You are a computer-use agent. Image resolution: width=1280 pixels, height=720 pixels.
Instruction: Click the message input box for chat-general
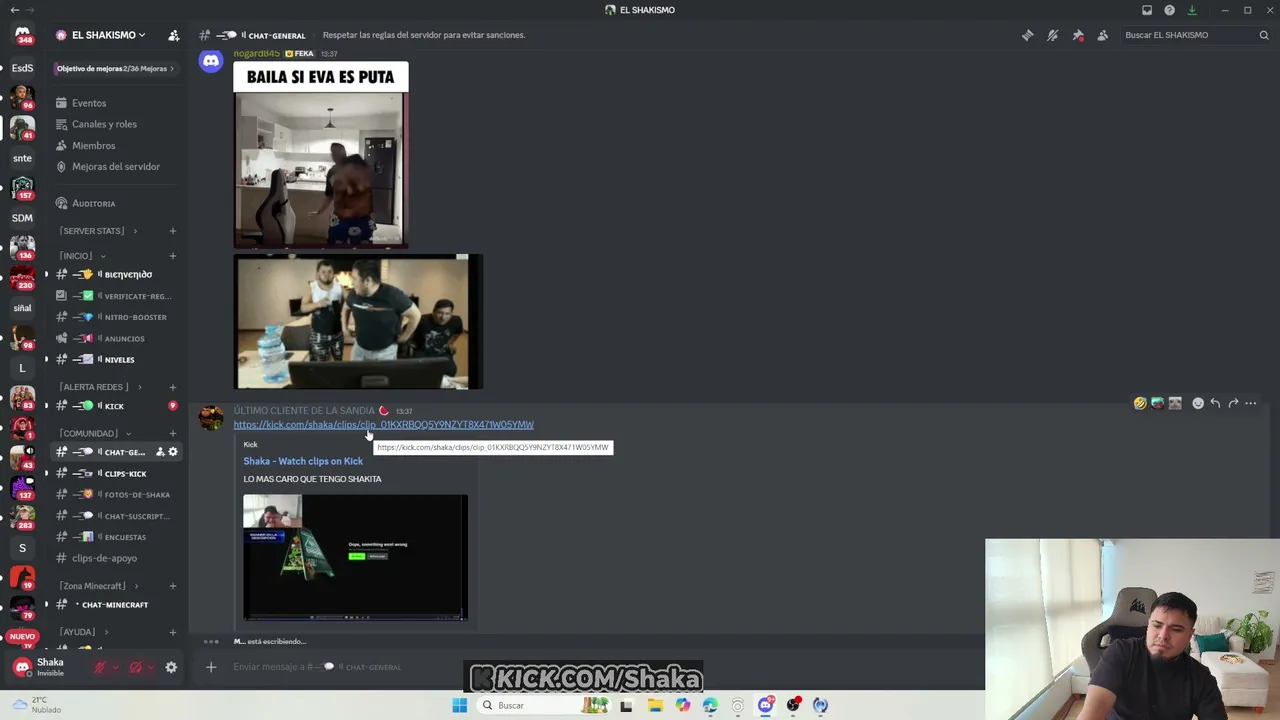coord(590,667)
